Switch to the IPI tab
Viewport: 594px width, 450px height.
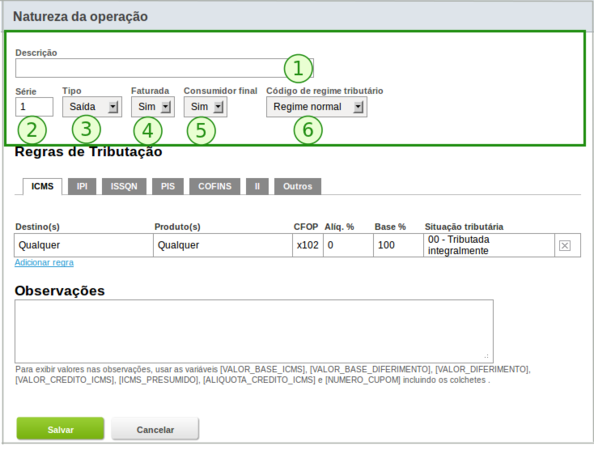click(82, 186)
